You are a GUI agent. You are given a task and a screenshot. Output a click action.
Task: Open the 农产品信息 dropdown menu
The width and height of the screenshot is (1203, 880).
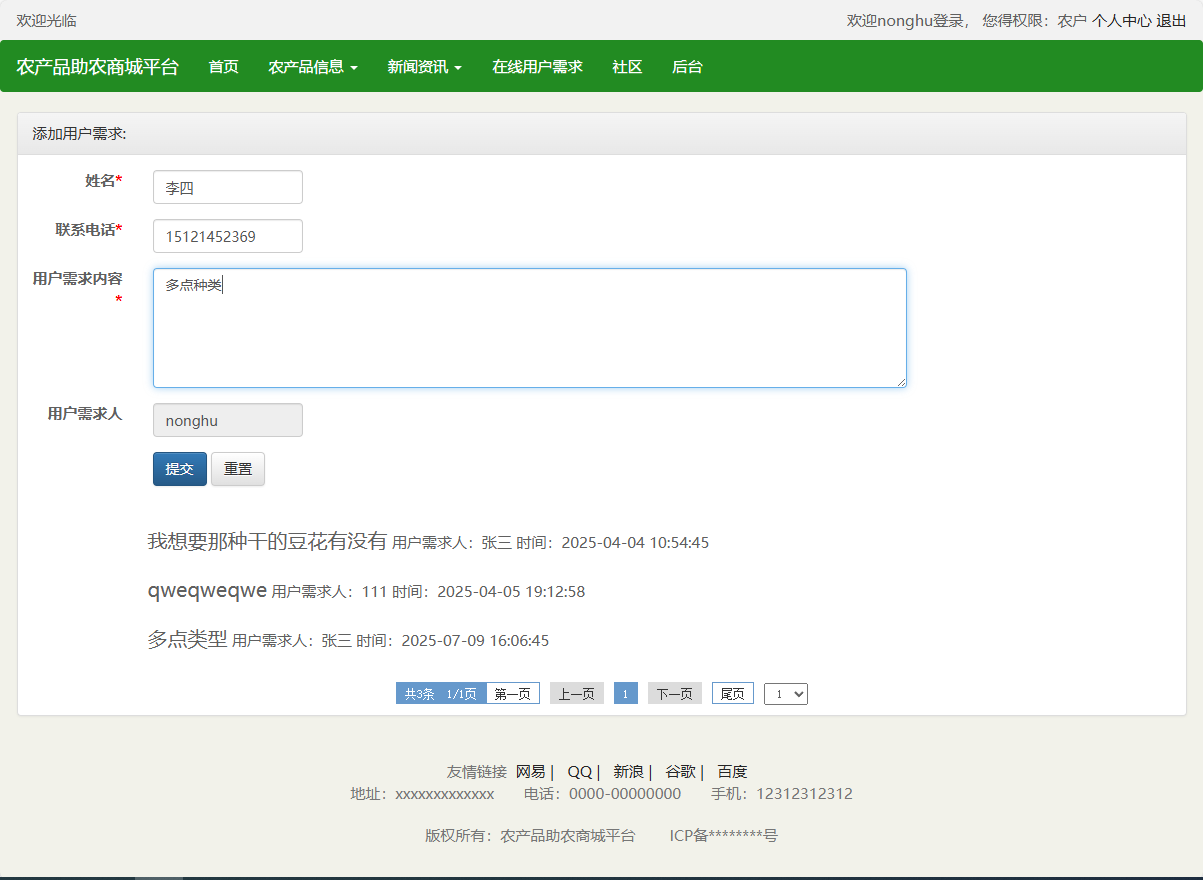pos(313,66)
